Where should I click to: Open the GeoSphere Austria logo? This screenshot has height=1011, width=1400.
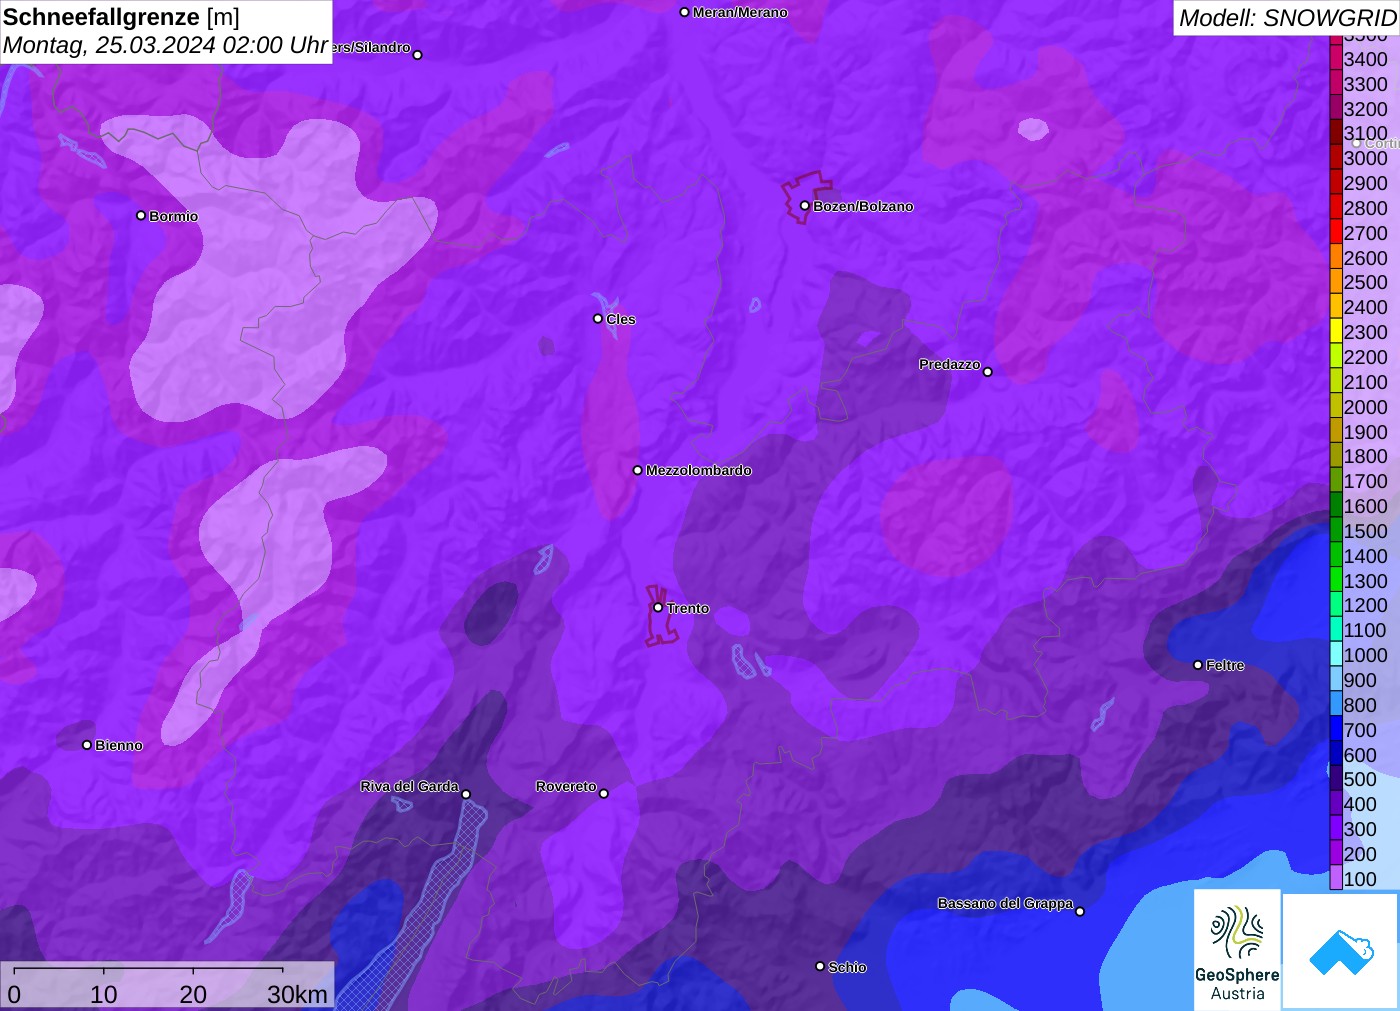1237,949
